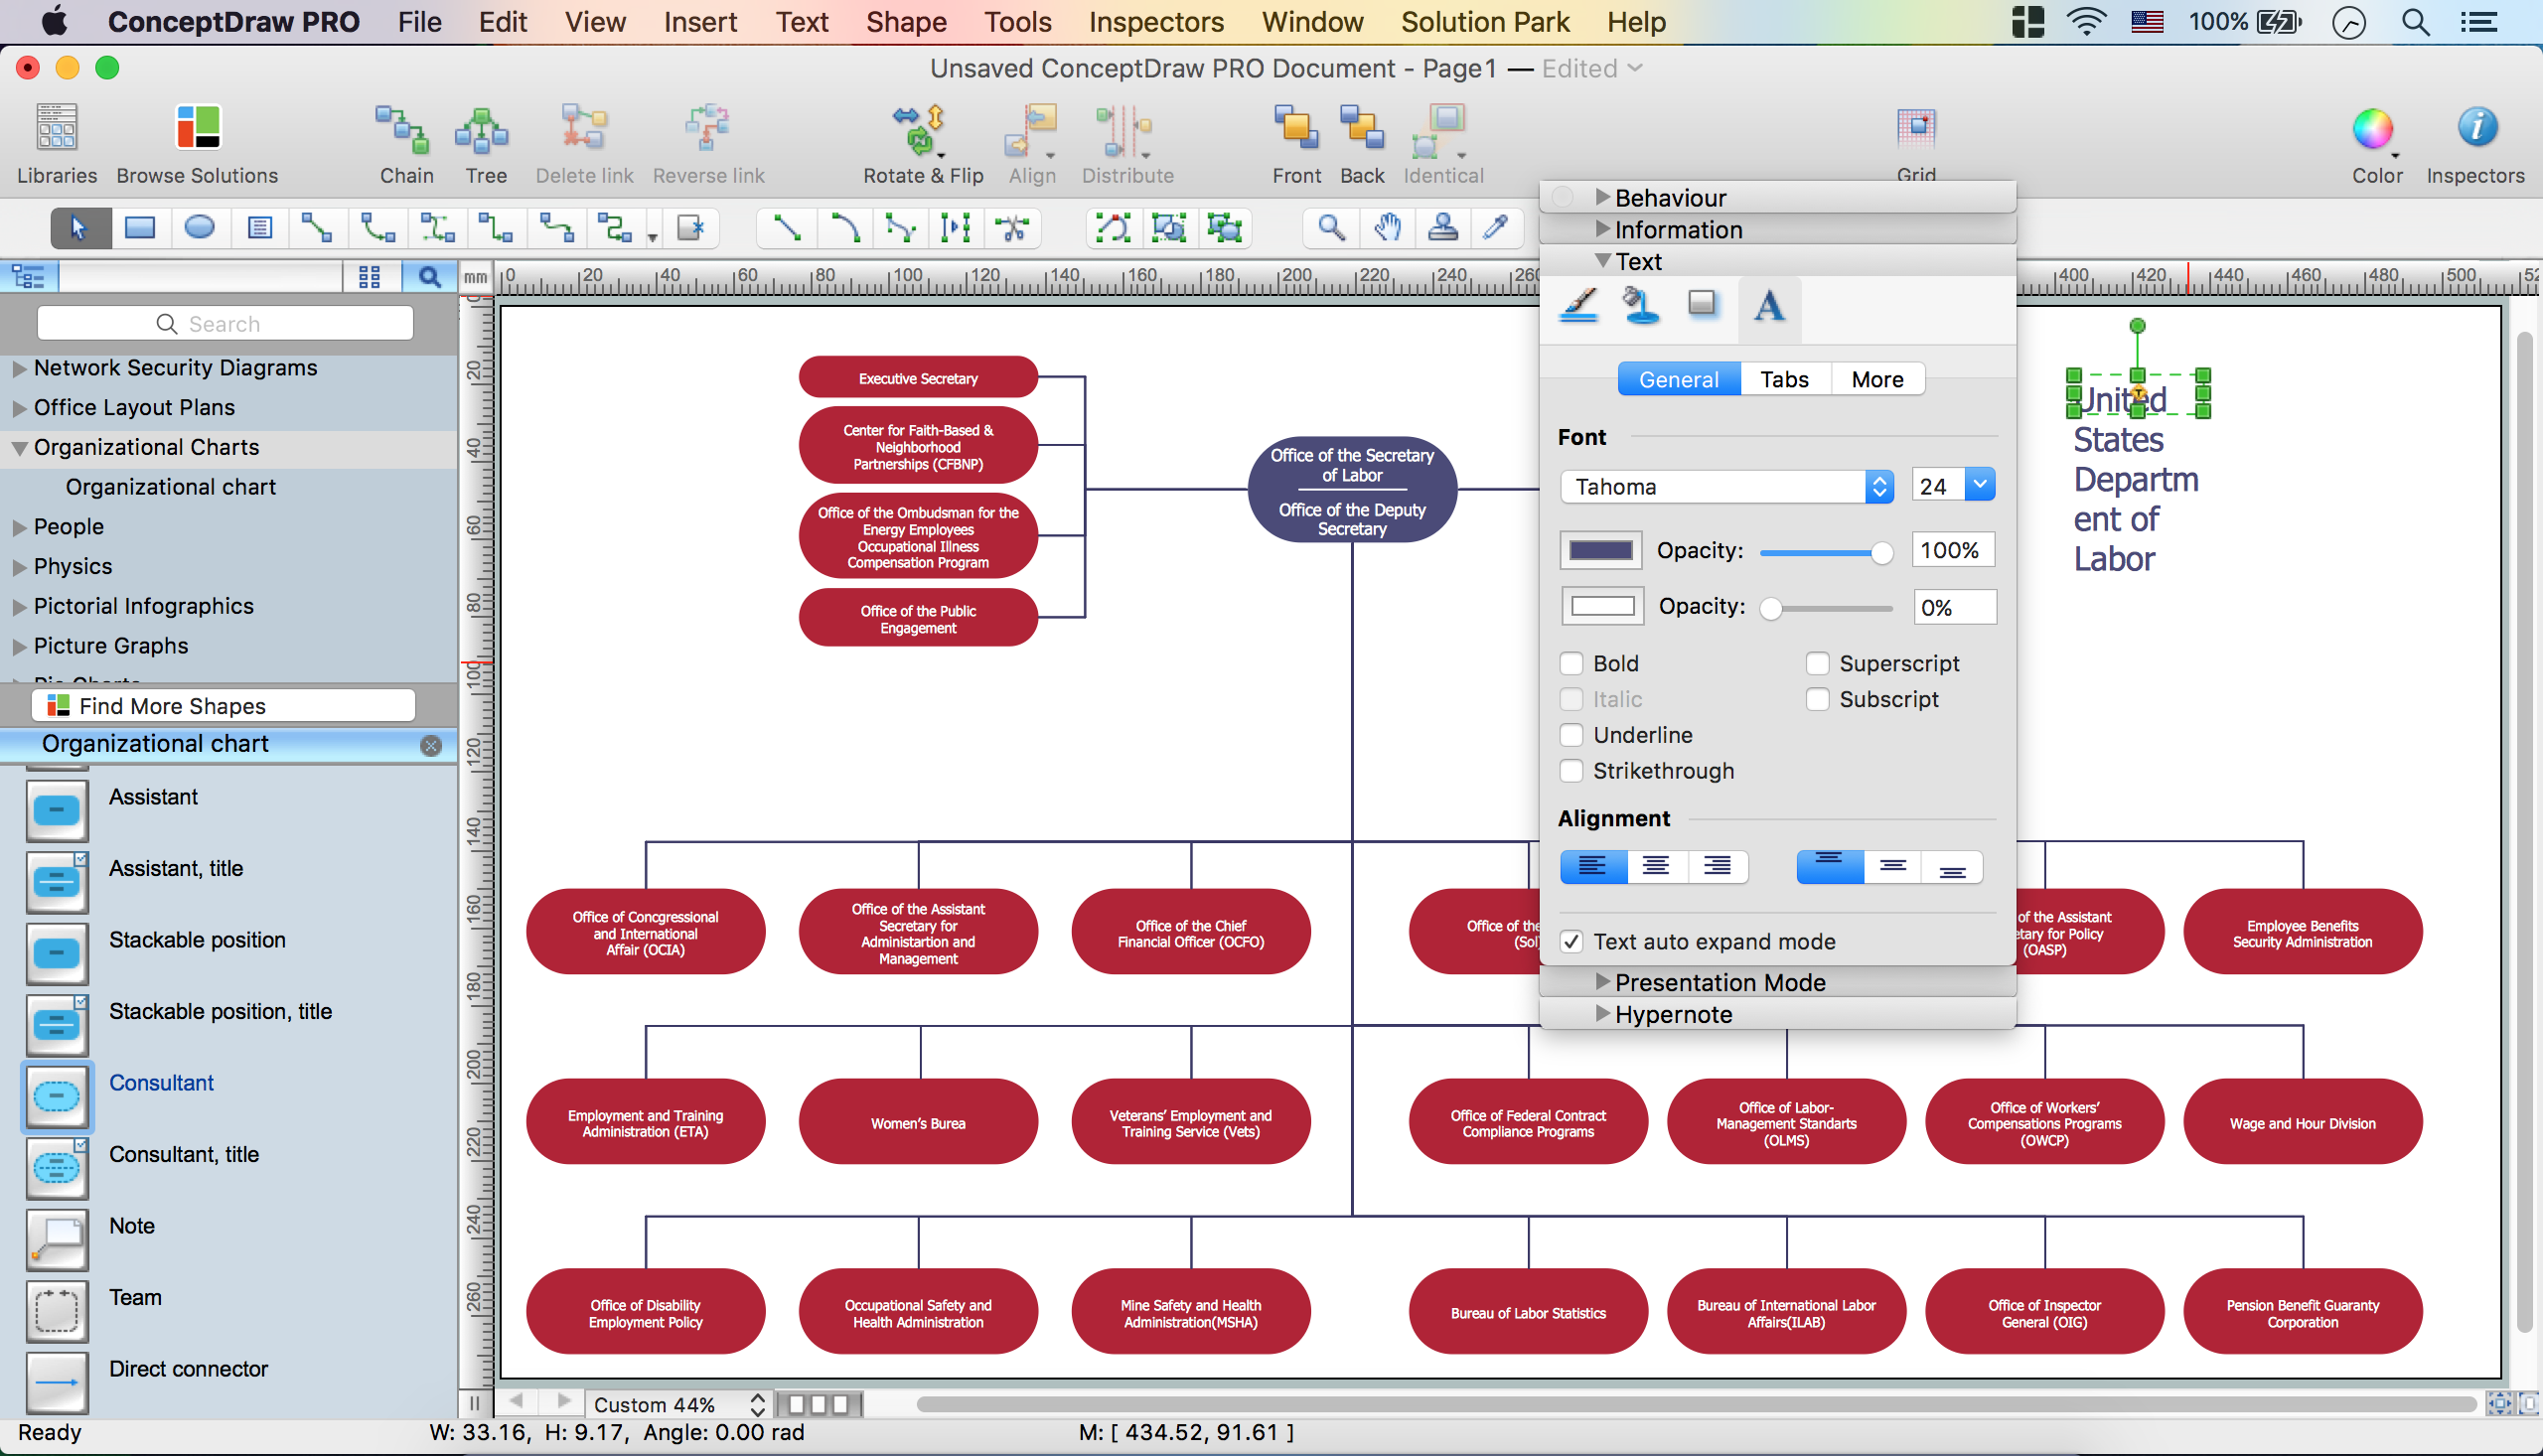Enable the Bold checkbox
This screenshot has height=1456, width=2543.
click(x=1571, y=664)
